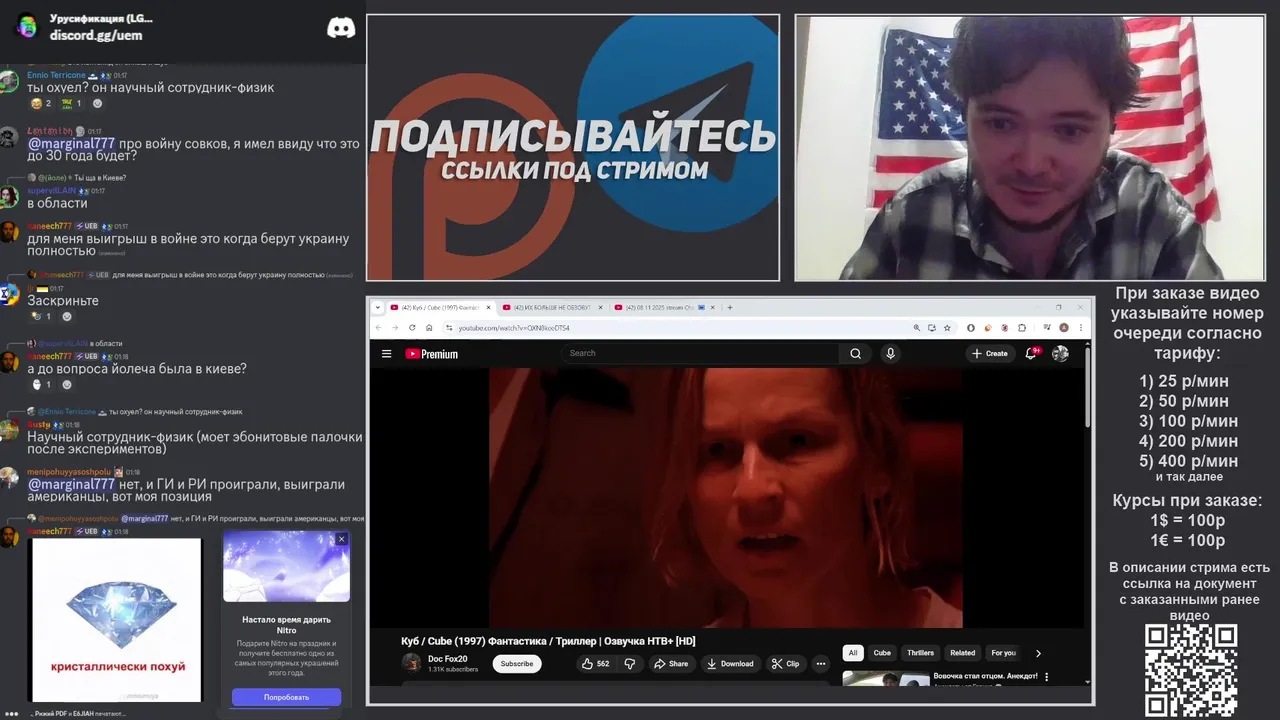This screenshot has height=720, width=1280.
Task: Click the Create button
Action: point(989,353)
